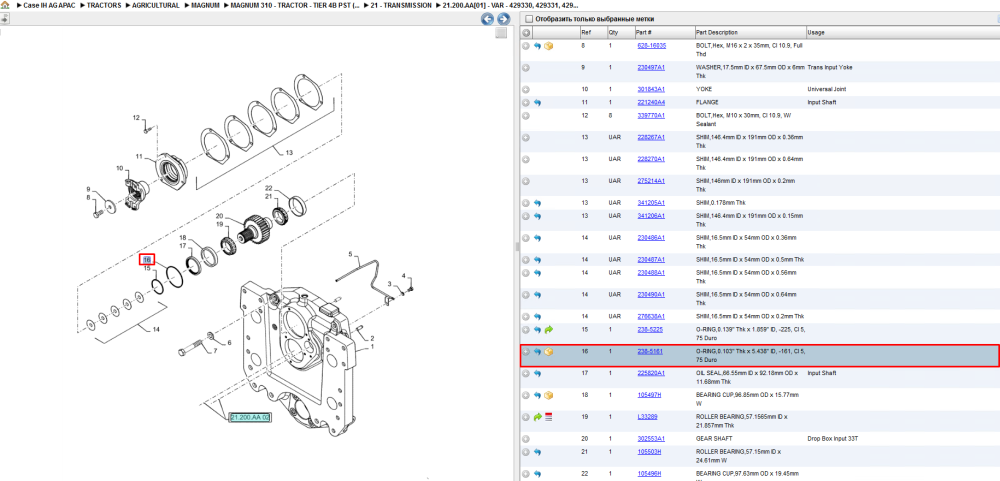The image size is (1000, 481).
Task: Add bolt 339770A1 using its plus icon
Action: [x=526, y=115]
